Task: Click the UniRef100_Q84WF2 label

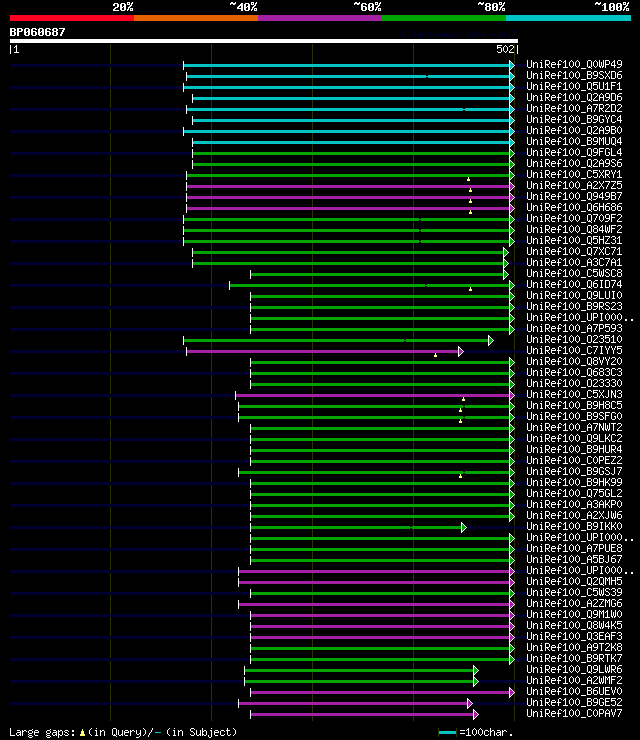Action: coord(574,229)
